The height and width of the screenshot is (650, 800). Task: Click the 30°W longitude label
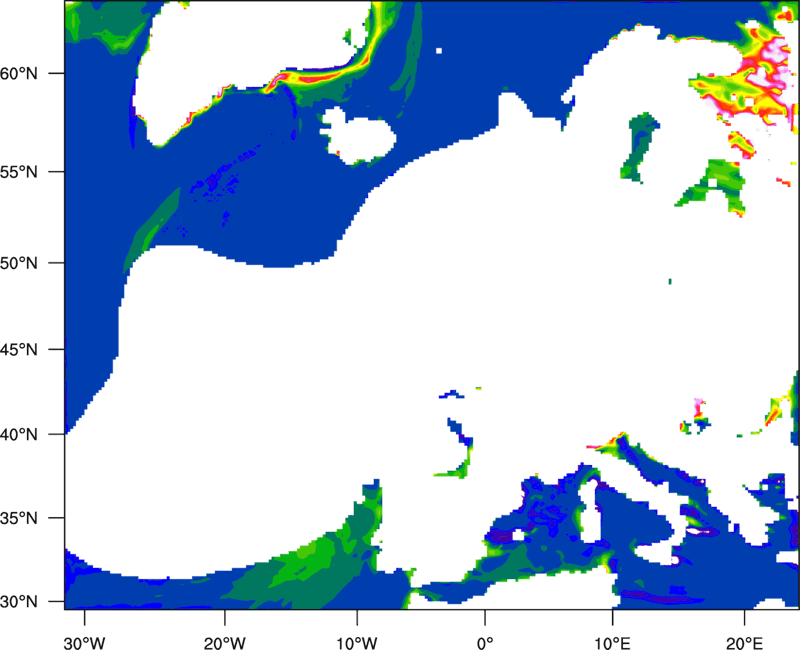tap(85, 643)
